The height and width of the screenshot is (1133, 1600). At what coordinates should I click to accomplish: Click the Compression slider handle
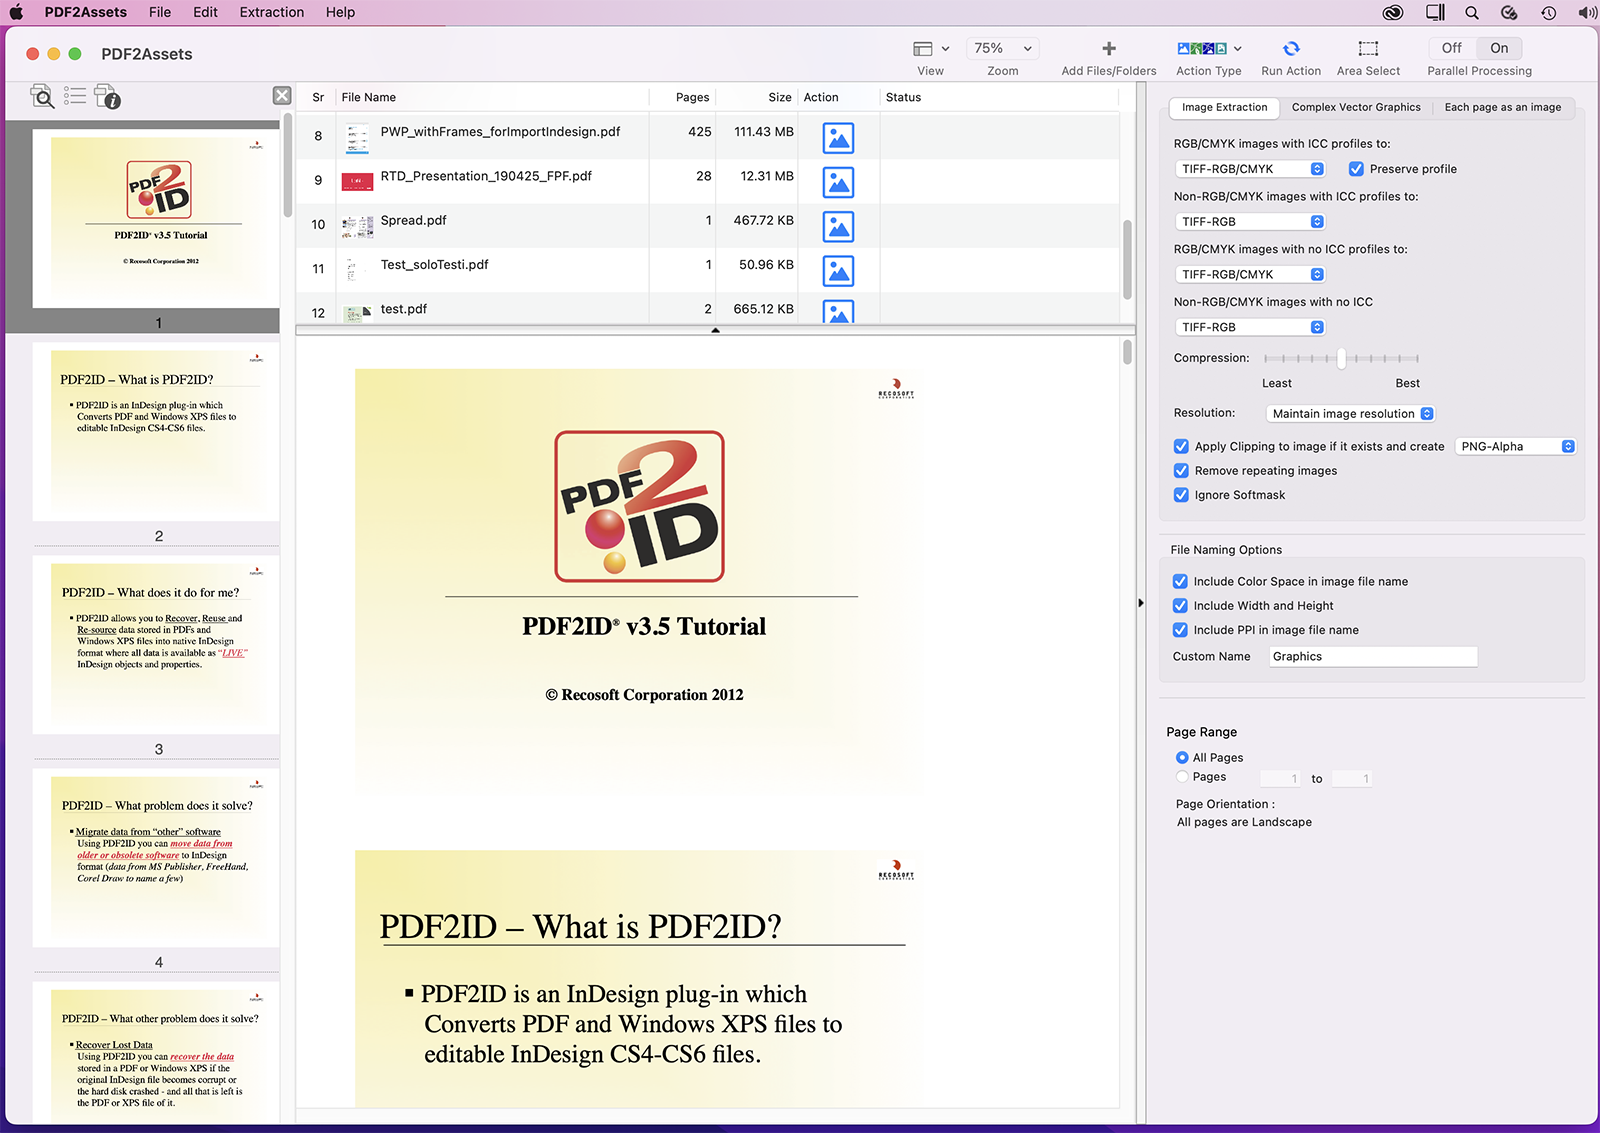click(1341, 358)
